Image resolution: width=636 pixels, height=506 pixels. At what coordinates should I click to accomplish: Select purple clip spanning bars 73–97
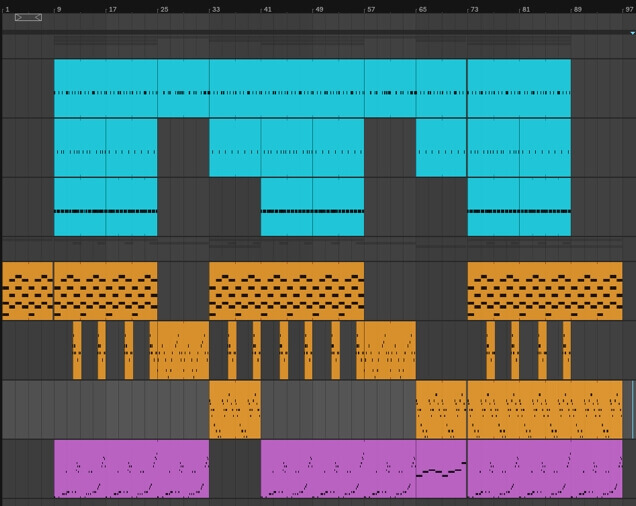coord(545,469)
